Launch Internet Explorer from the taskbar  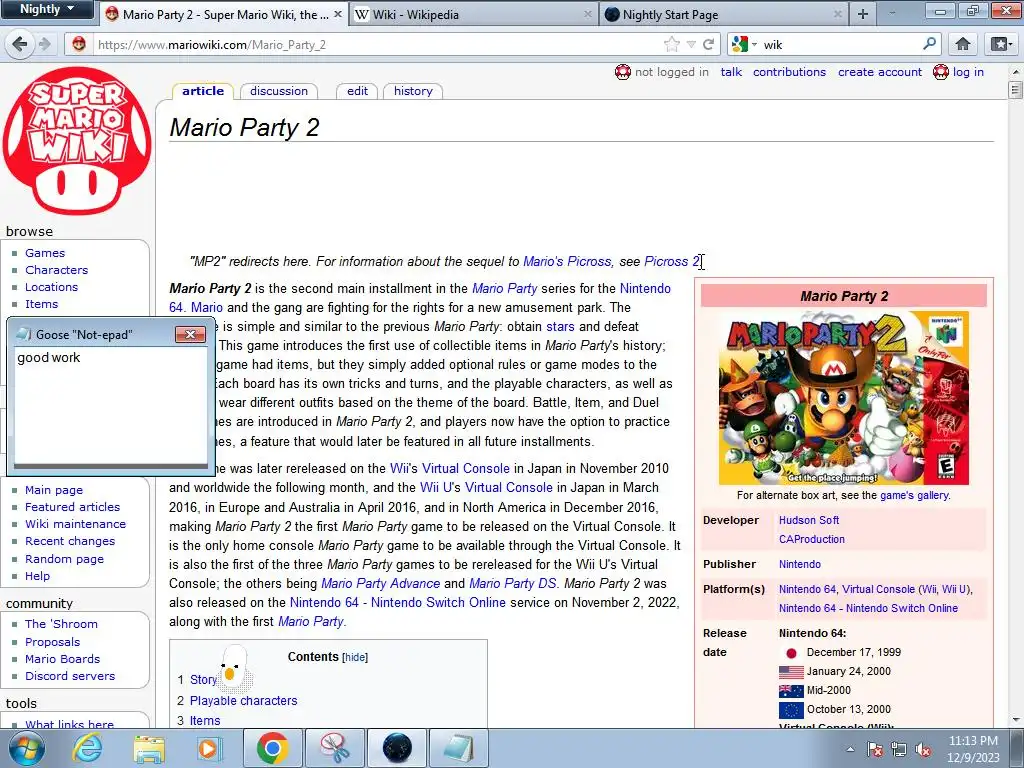coord(88,748)
